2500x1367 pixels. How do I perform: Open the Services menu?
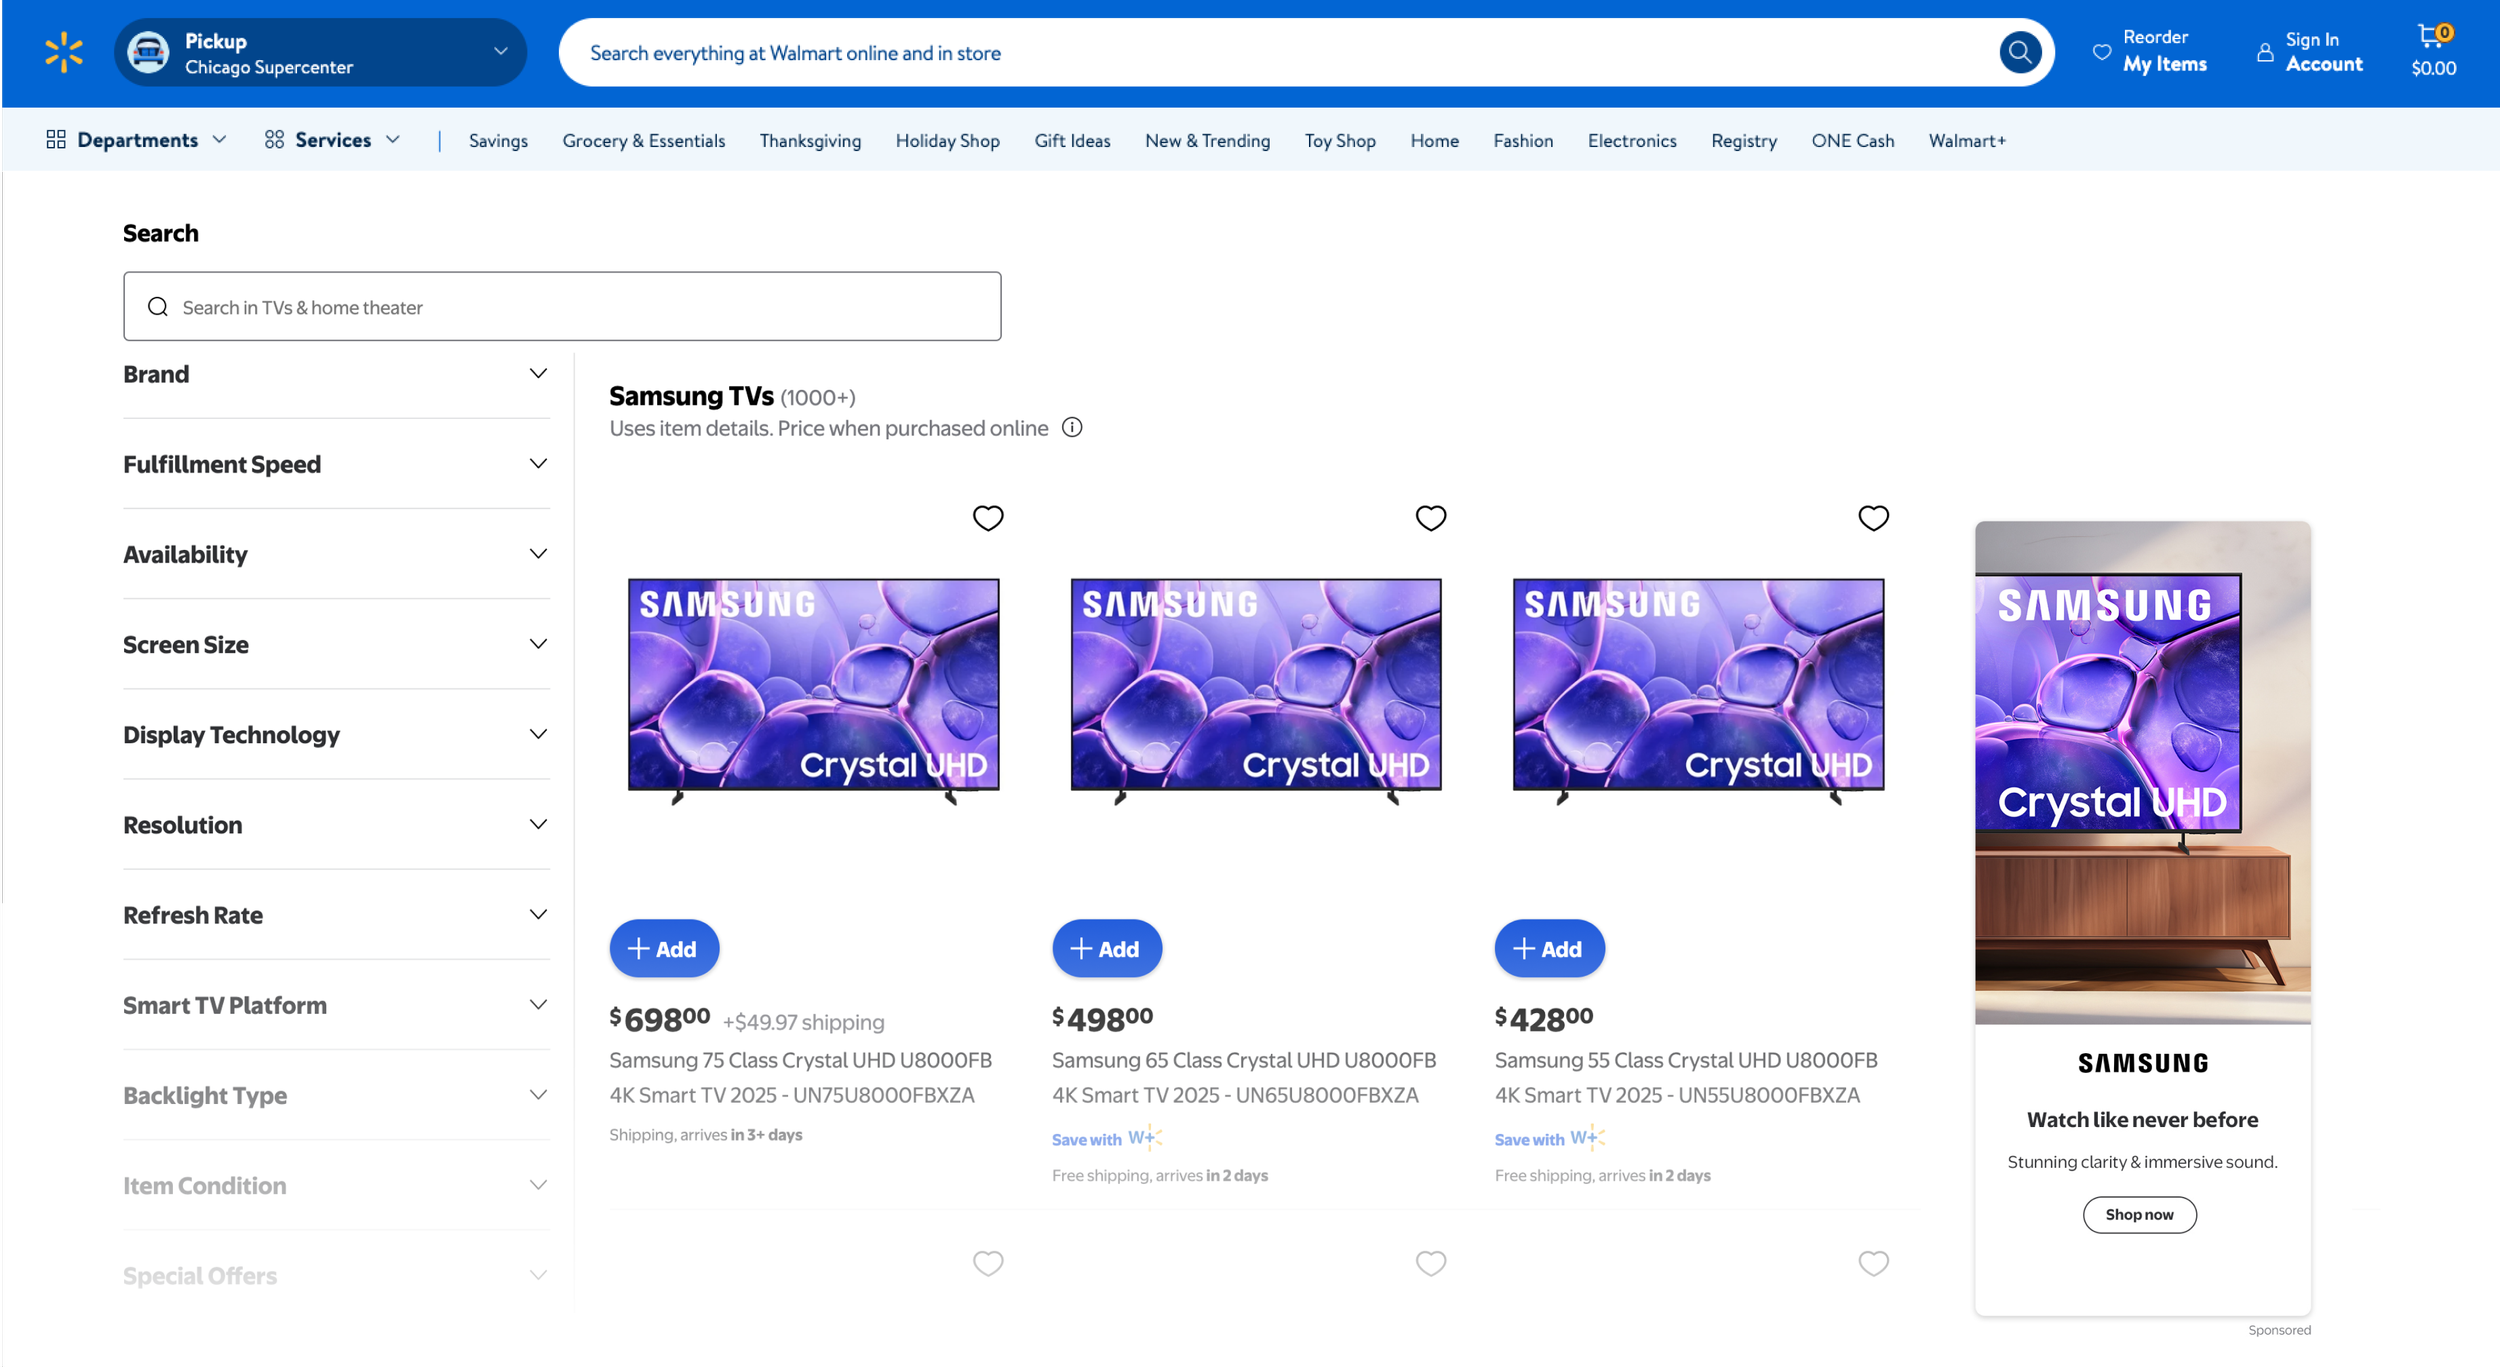click(x=332, y=139)
